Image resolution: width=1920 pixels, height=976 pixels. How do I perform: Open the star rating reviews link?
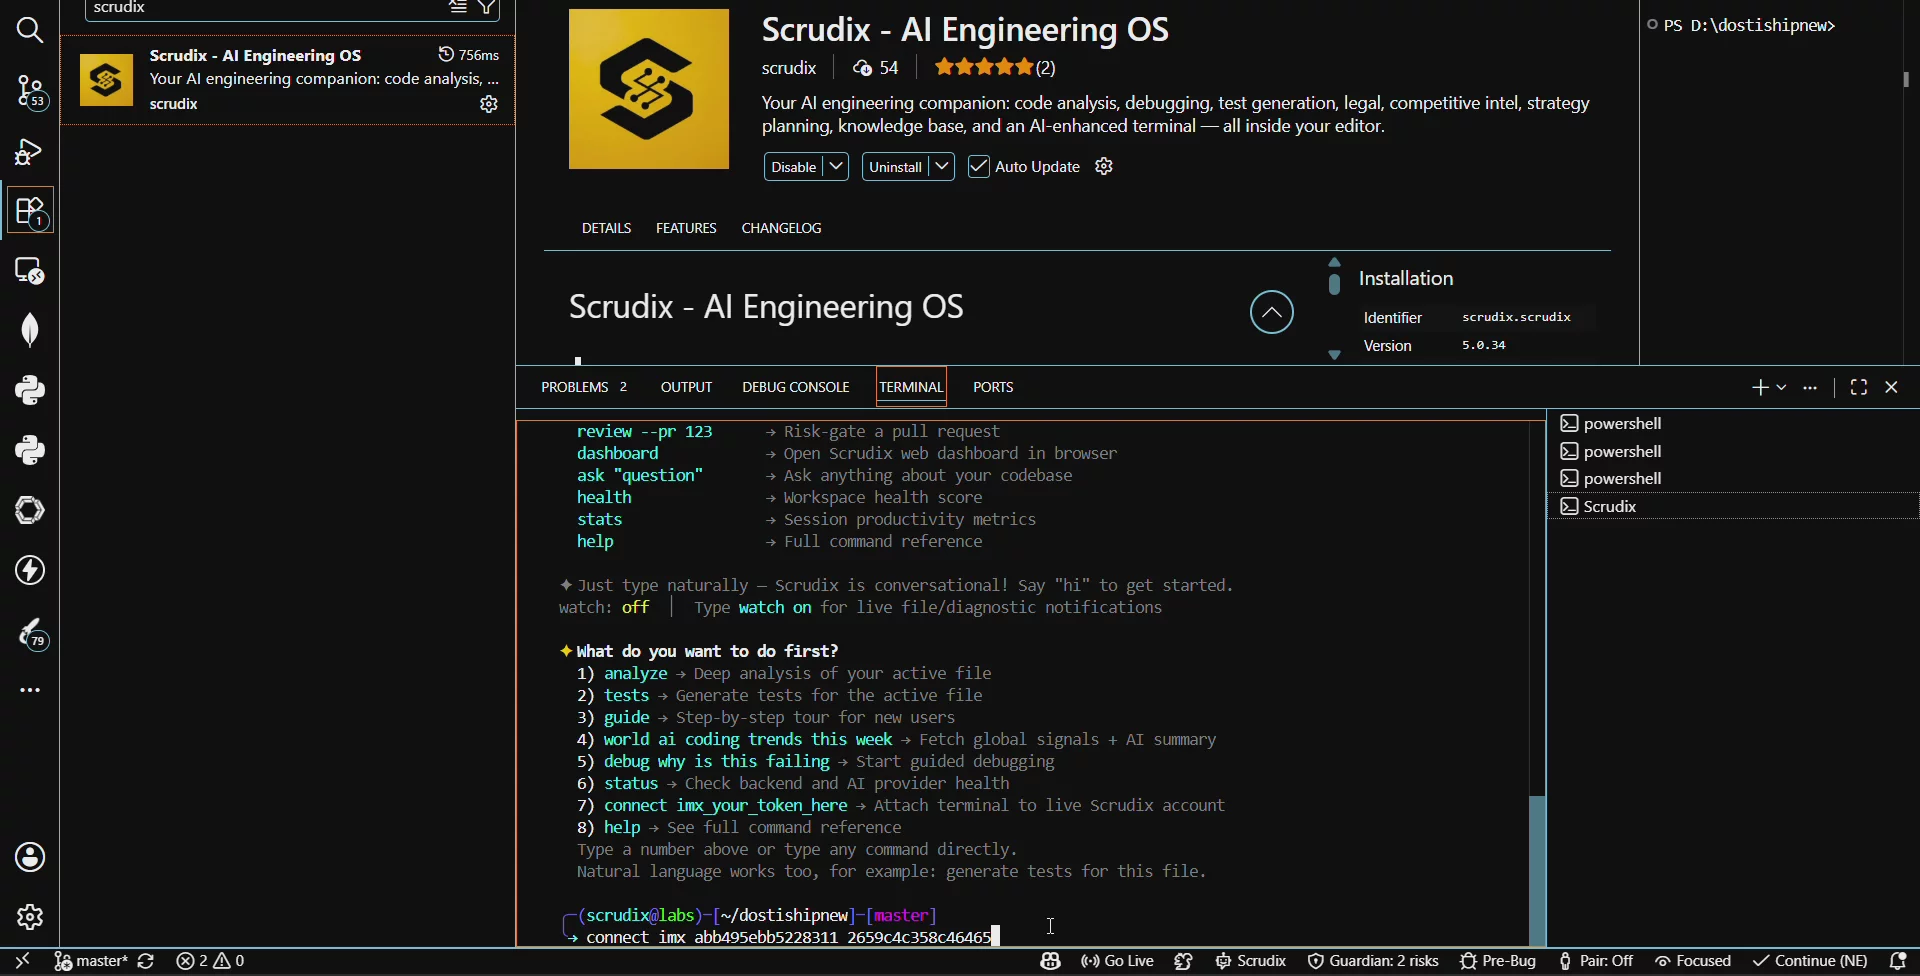pyautogui.click(x=995, y=68)
